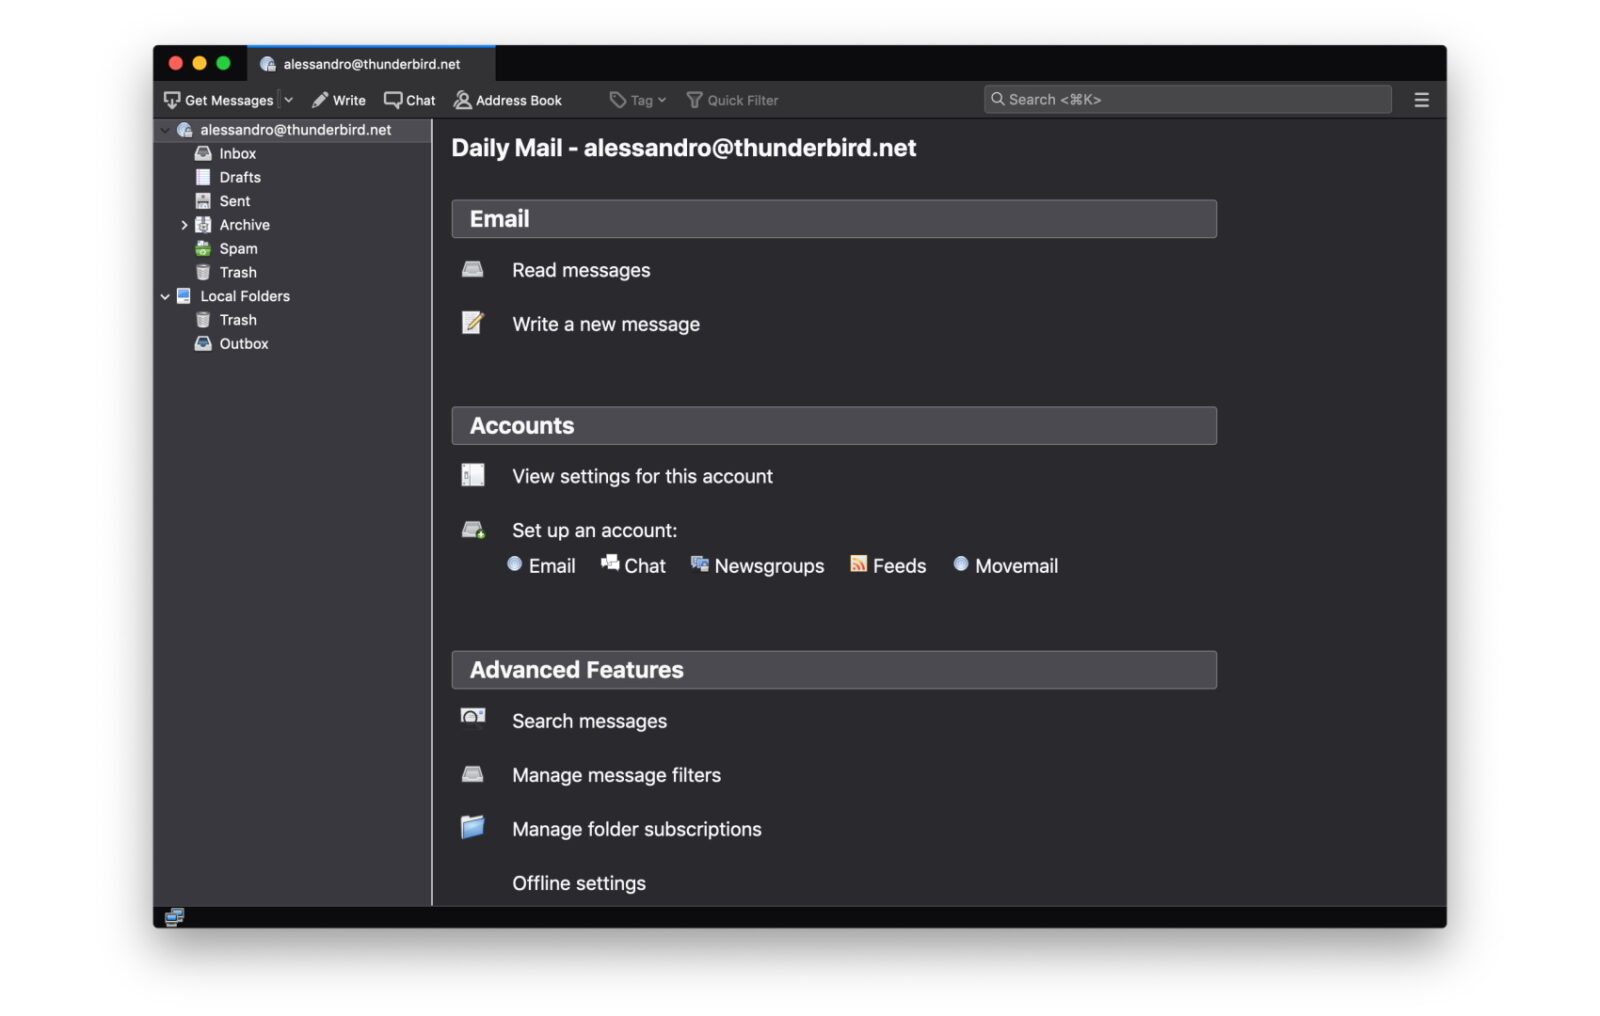Screen dimensions: 1600x1016
Task: Click the Search messages magnifier icon
Action: pos(472,717)
